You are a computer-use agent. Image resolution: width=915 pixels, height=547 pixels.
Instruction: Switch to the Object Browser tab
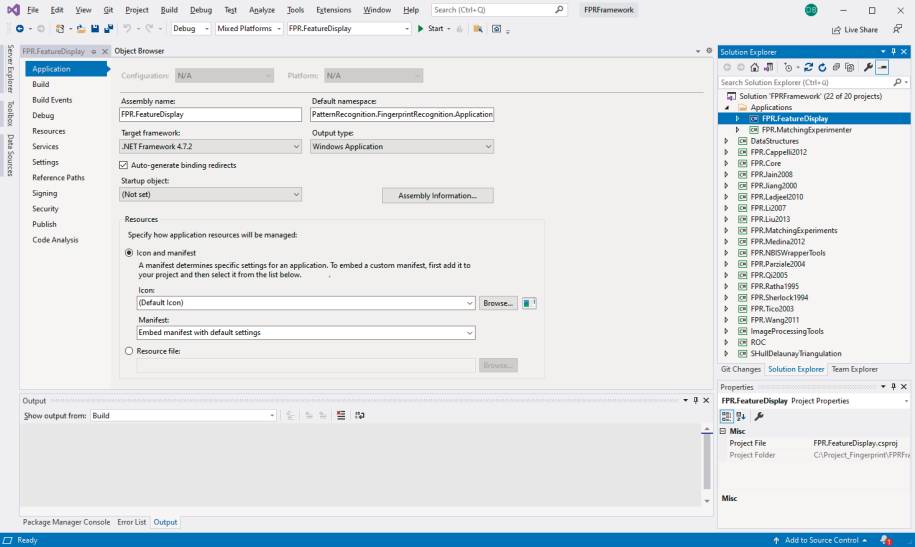point(139,51)
